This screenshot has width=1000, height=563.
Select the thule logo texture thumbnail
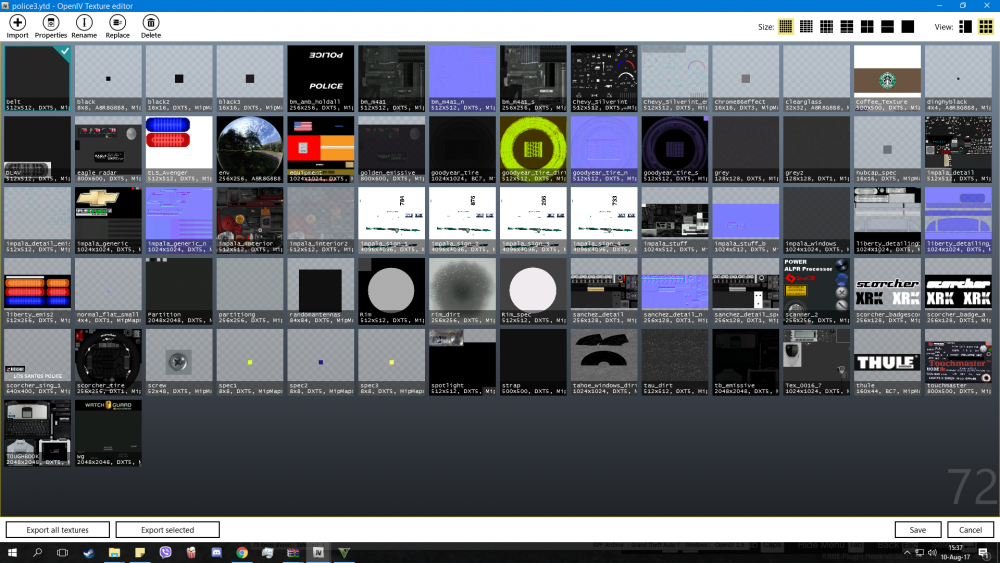pos(887,361)
